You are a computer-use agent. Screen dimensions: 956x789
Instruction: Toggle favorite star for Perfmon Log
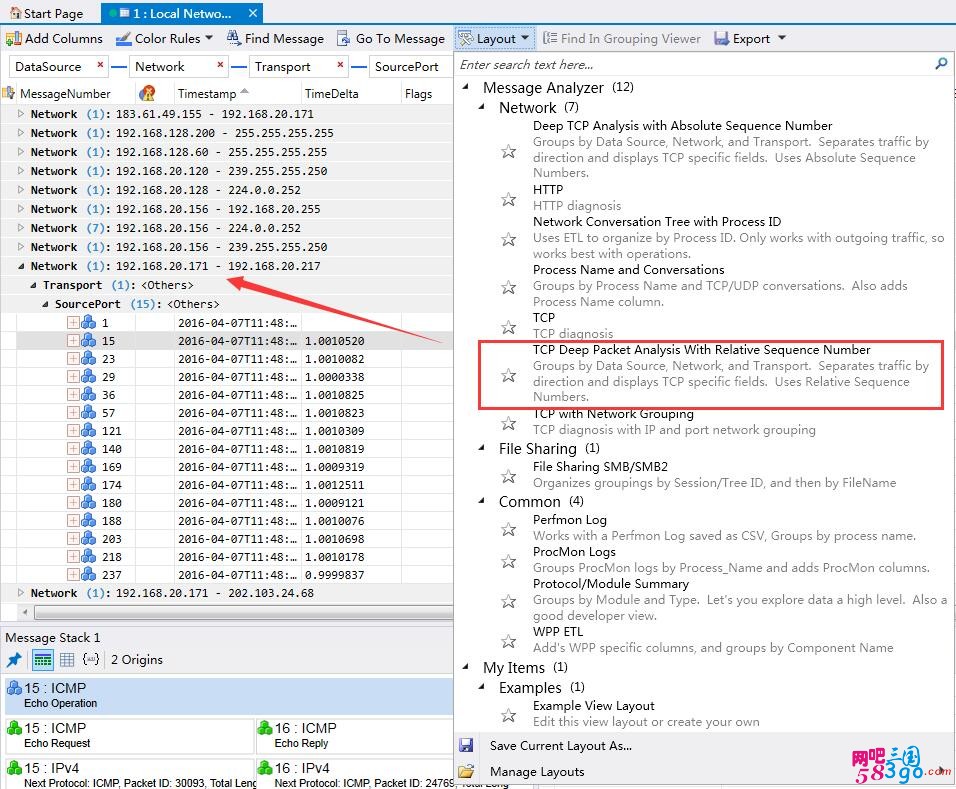[x=509, y=529]
